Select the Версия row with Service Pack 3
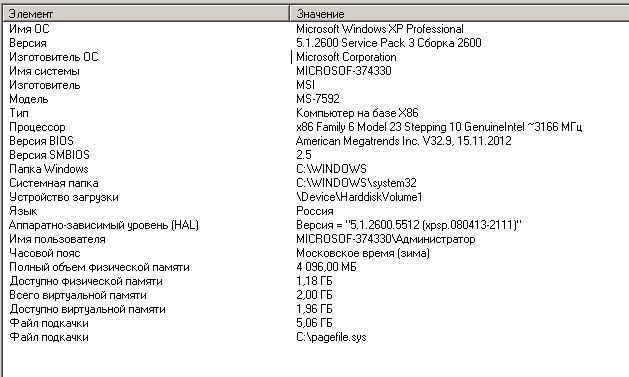 [x=316, y=43]
